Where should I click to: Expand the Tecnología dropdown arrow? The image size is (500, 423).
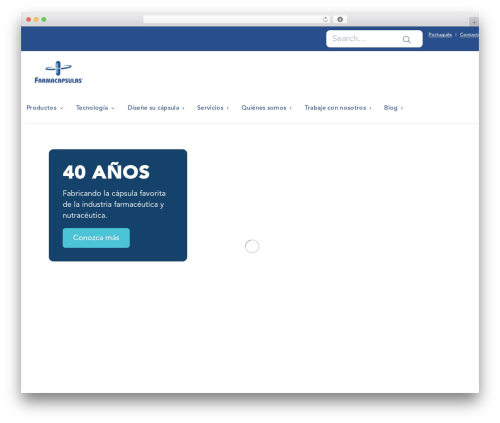tap(113, 108)
